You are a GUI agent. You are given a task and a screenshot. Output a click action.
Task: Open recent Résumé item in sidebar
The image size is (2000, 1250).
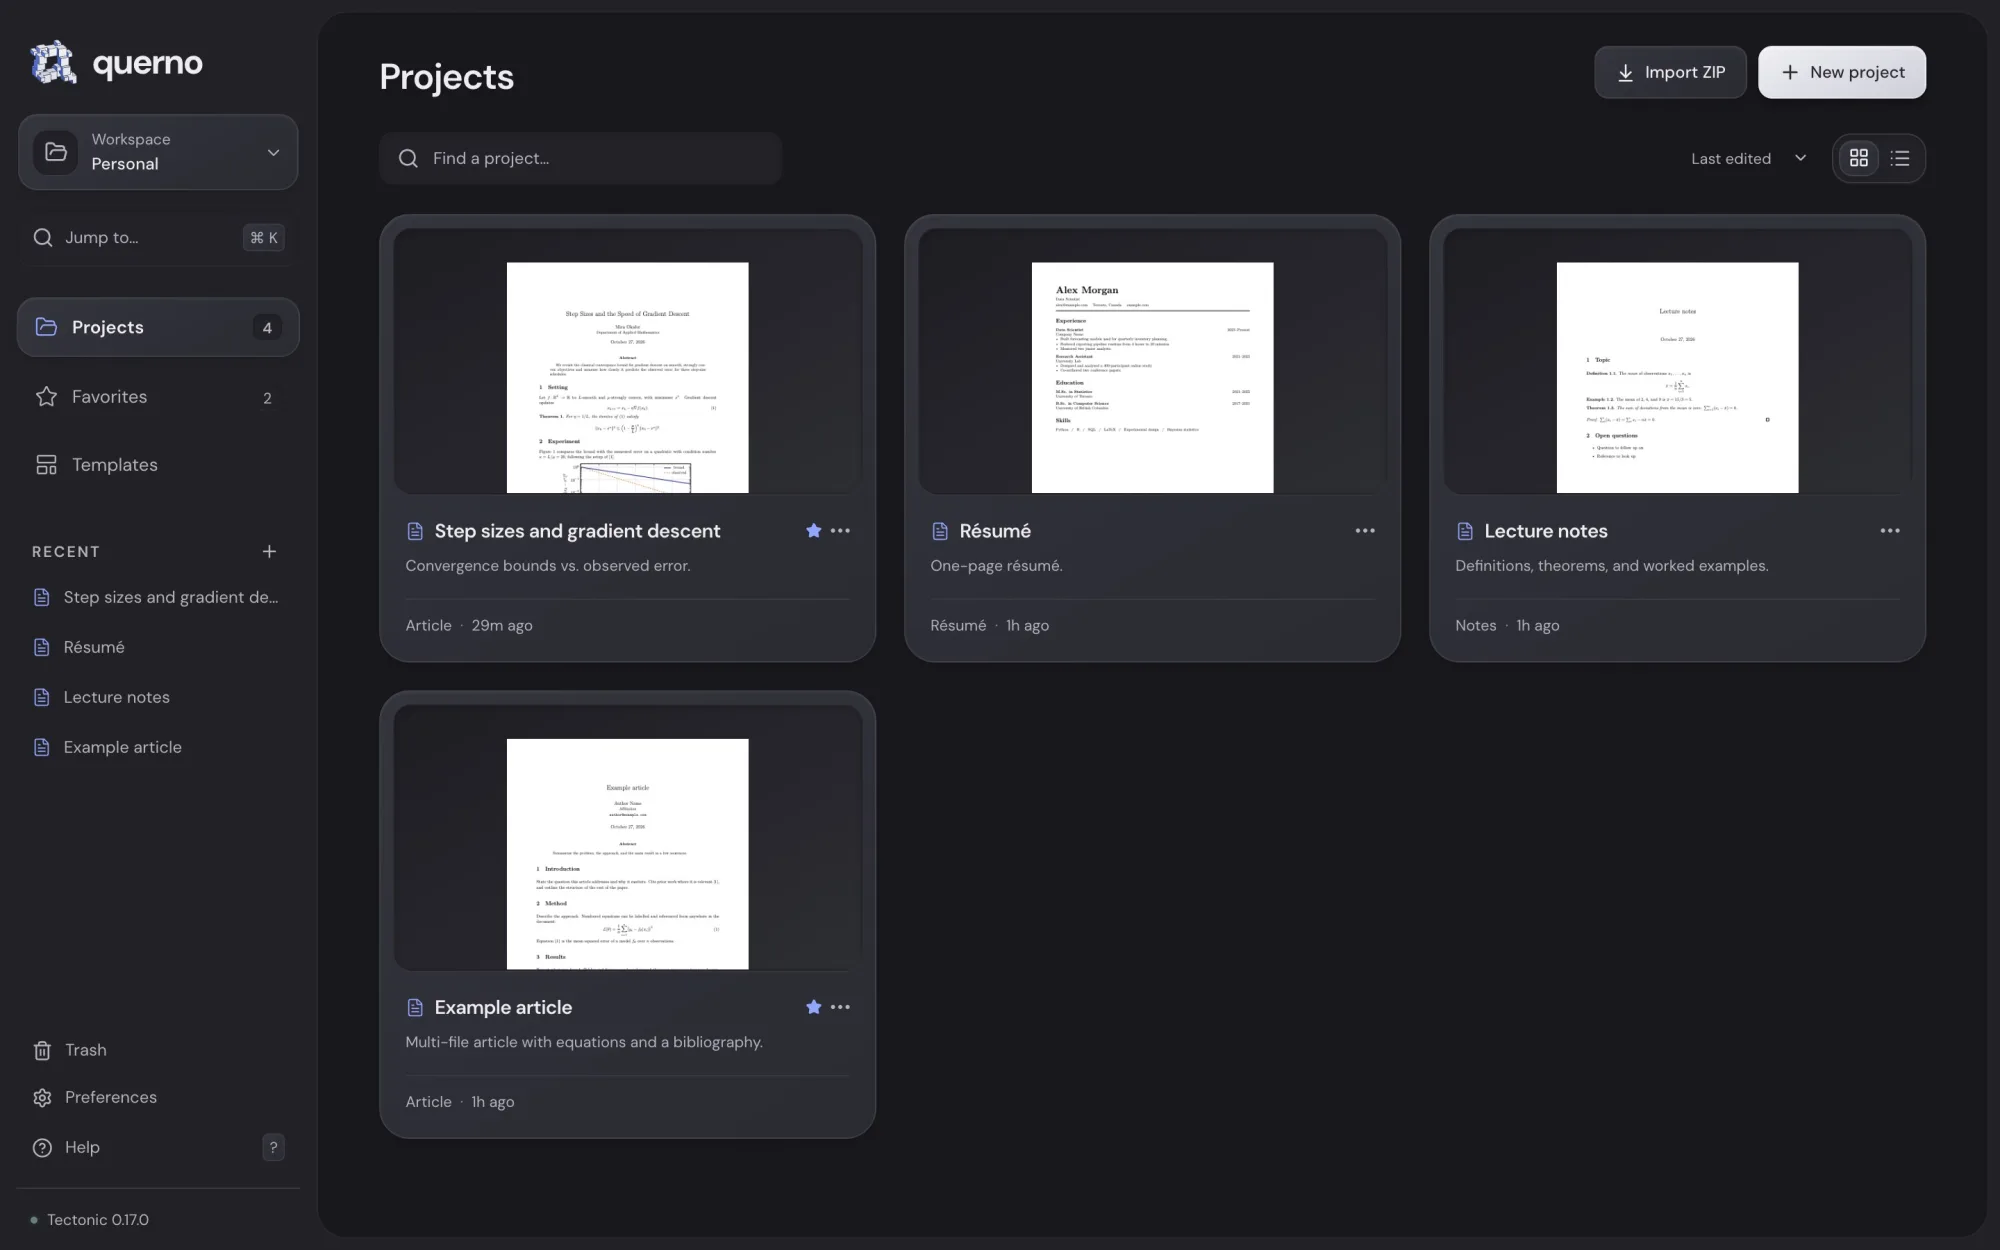click(x=158, y=647)
